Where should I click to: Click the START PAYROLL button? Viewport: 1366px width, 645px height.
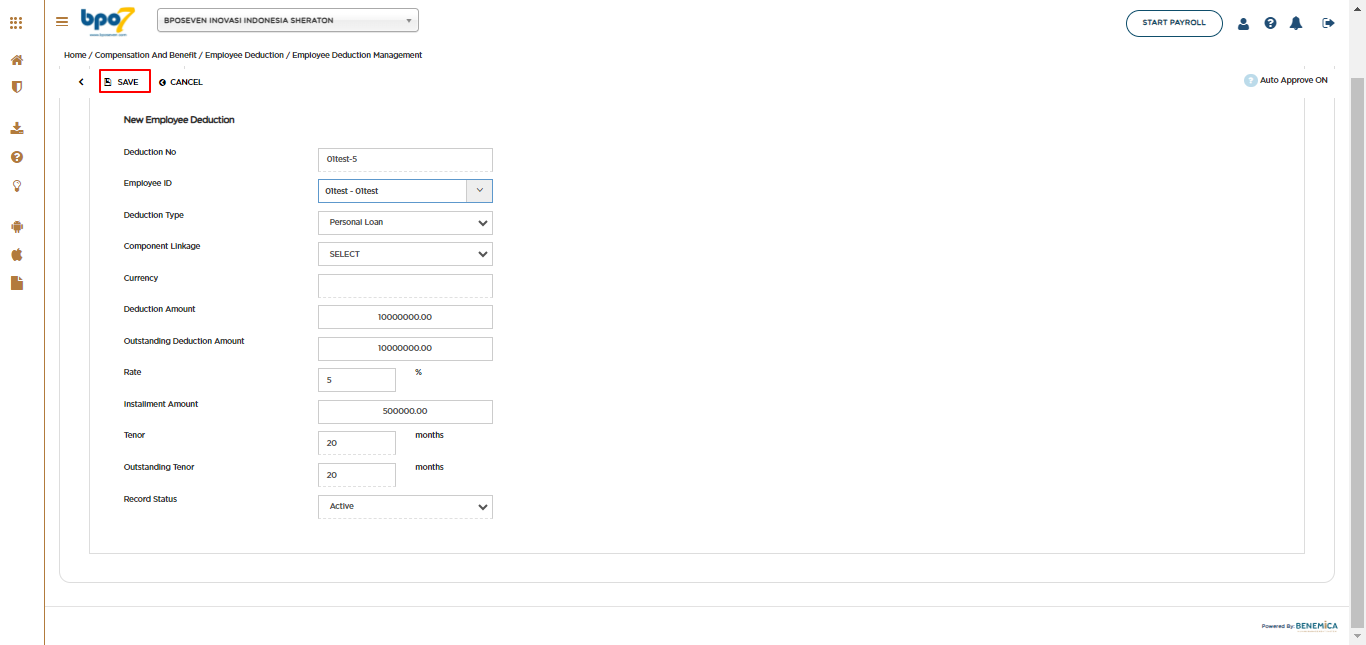[x=1174, y=23]
